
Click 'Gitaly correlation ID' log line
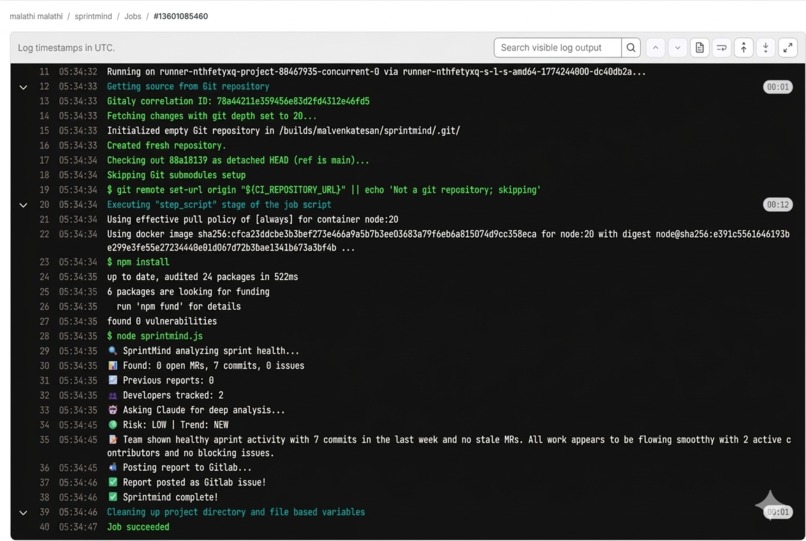coord(238,101)
